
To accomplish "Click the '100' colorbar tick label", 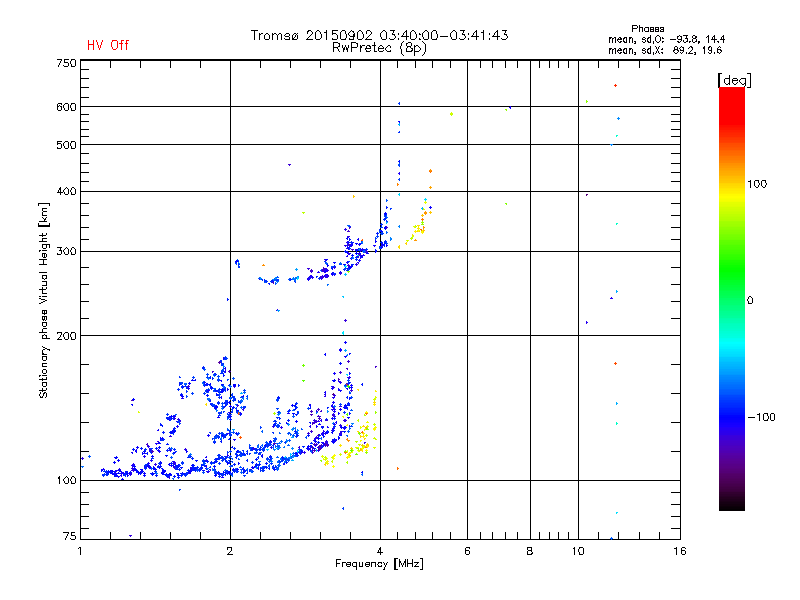I will [x=757, y=184].
